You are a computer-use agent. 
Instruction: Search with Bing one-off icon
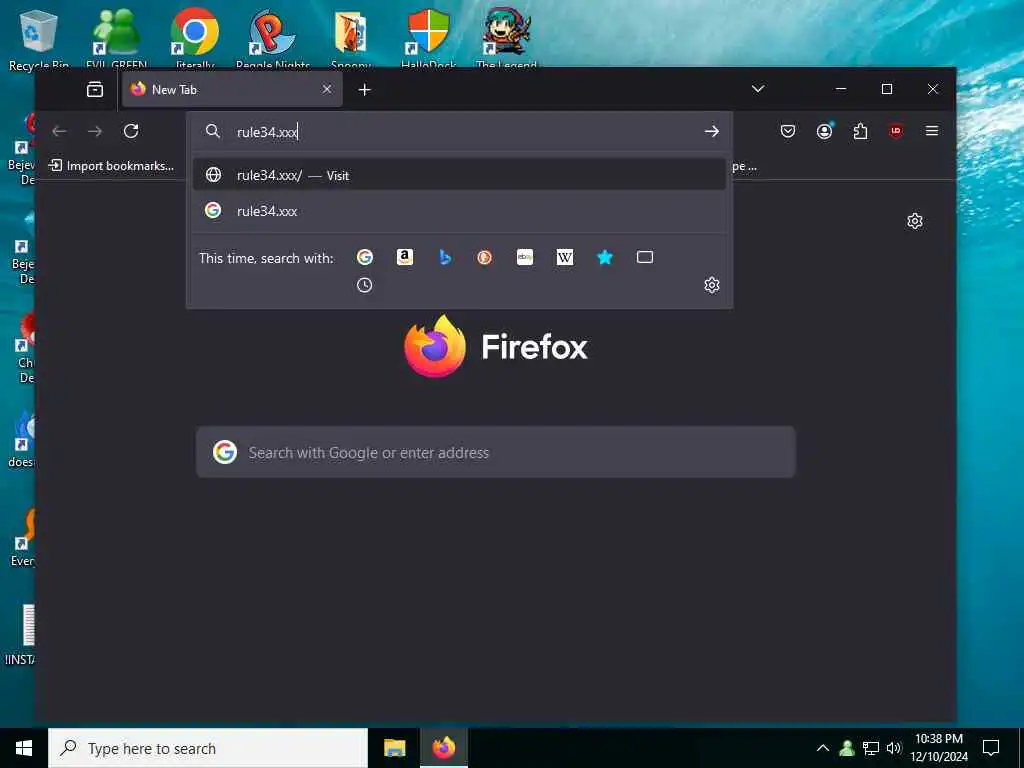pos(445,257)
